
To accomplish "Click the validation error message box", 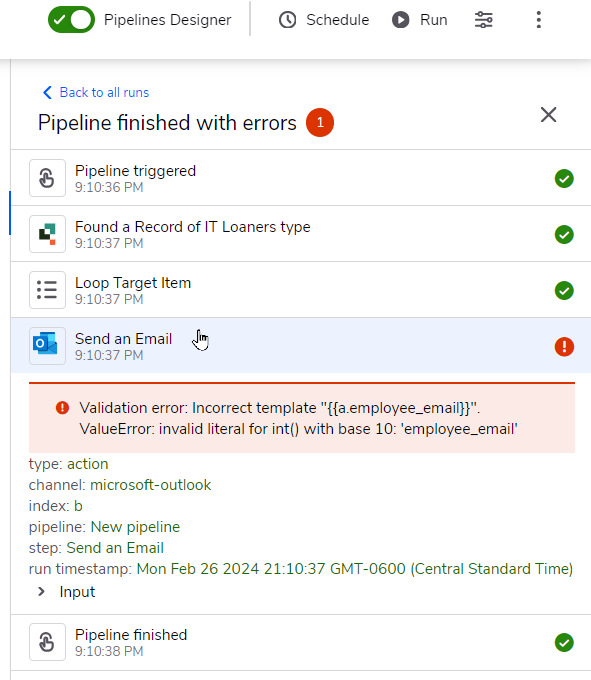I will [x=302, y=418].
